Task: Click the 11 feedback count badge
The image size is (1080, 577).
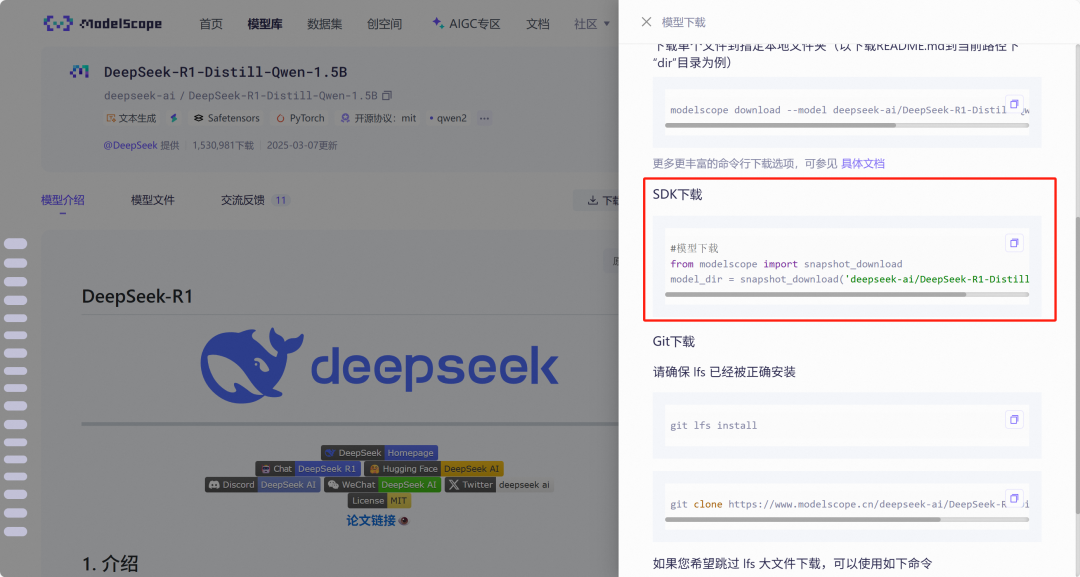Action: (280, 200)
